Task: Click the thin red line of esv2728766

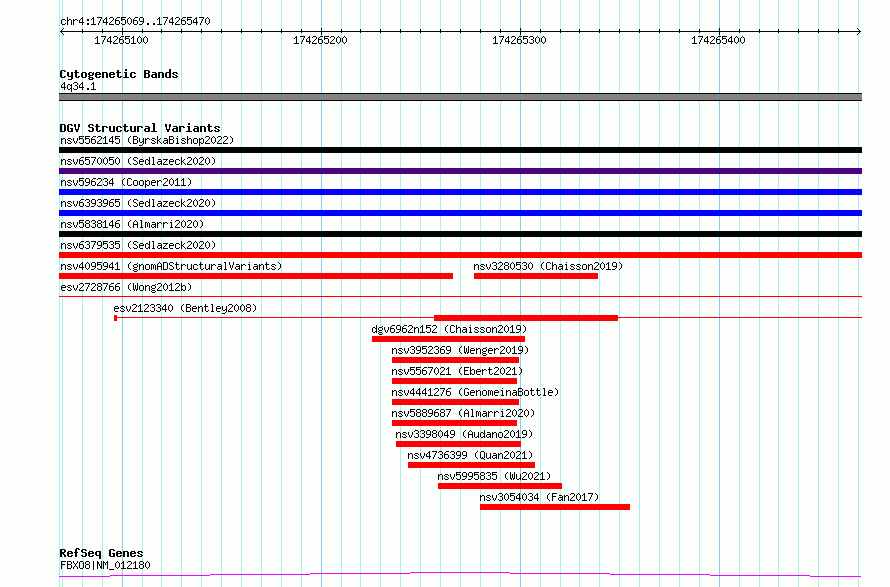Action: coord(460,296)
